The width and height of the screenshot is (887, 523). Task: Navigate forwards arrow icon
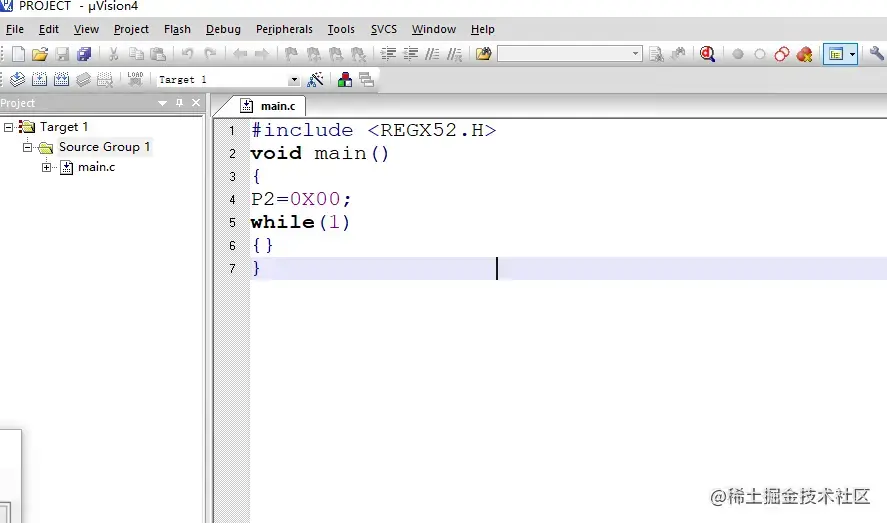(261, 54)
